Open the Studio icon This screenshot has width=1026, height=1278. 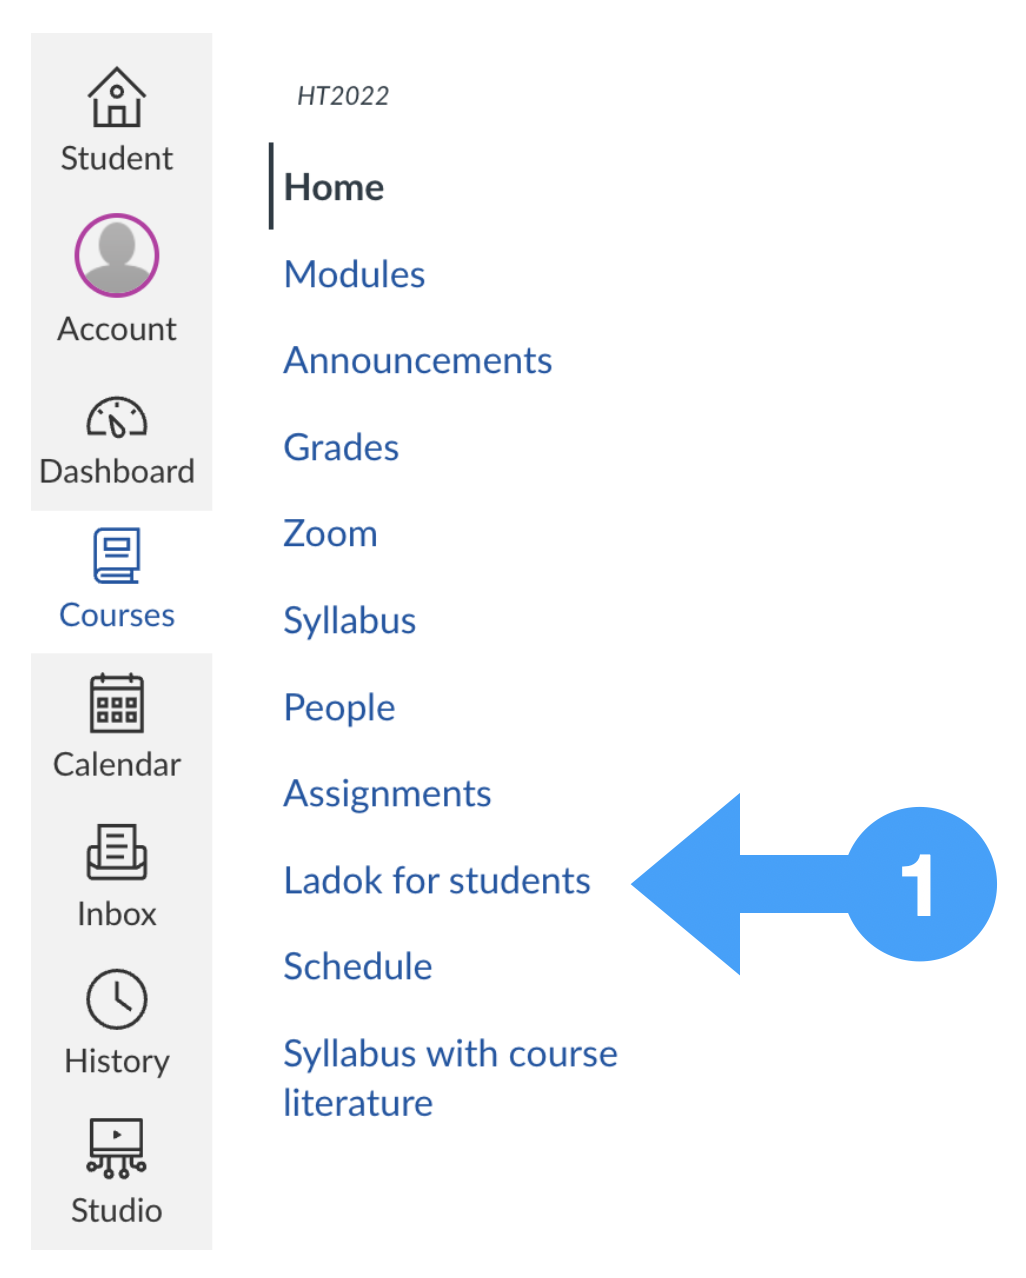117,1148
